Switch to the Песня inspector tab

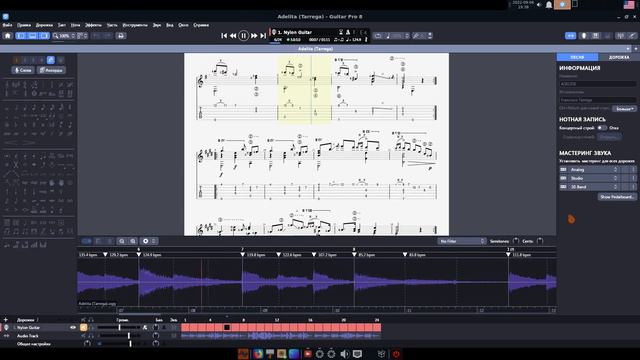578,57
